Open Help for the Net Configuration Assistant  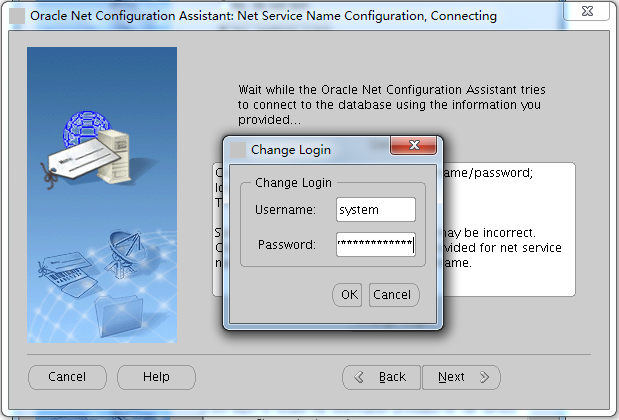pos(156,377)
